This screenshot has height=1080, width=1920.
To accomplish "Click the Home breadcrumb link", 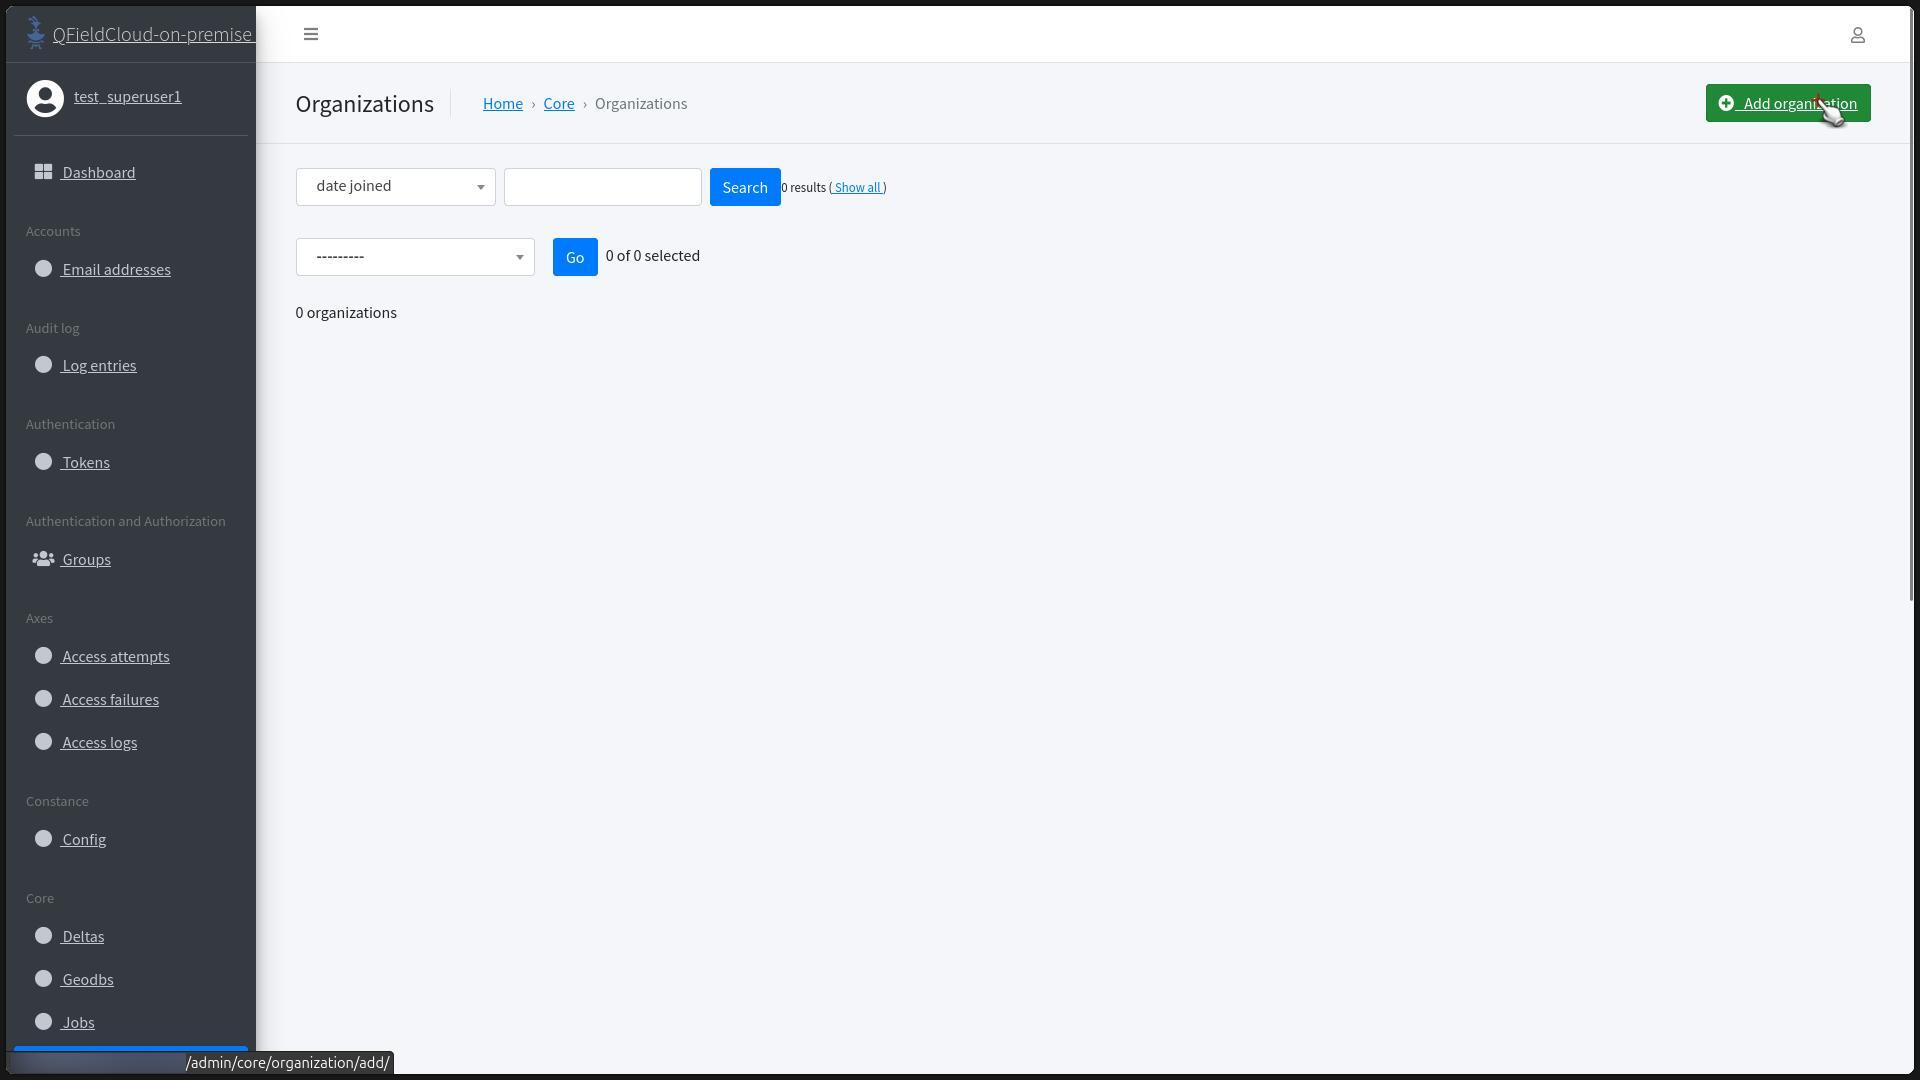I will click(x=502, y=104).
